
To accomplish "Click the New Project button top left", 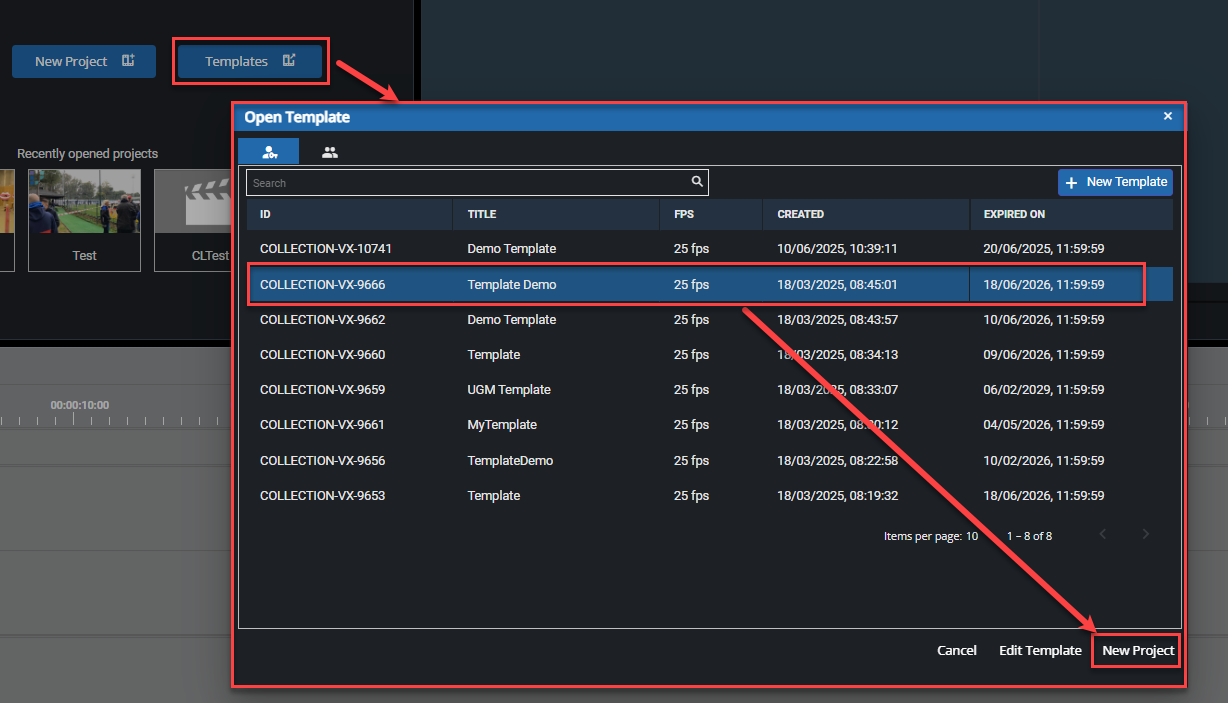I will 84,62.
